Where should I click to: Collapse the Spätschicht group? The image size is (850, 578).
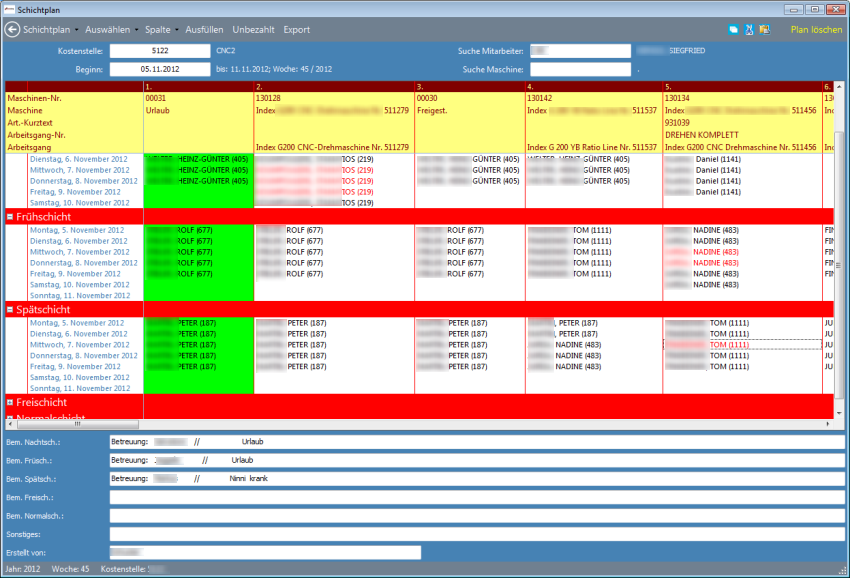(x=10, y=310)
